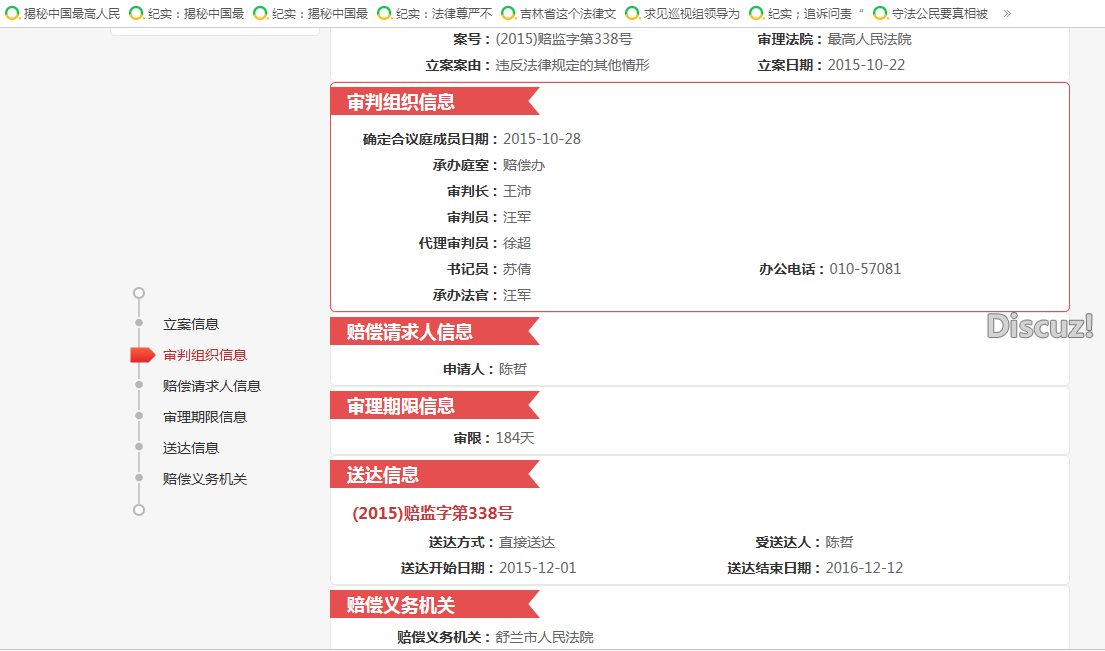This screenshot has height=651, width=1105.
Task: Click the red case number heading under 送达信息
Action: [433, 513]
